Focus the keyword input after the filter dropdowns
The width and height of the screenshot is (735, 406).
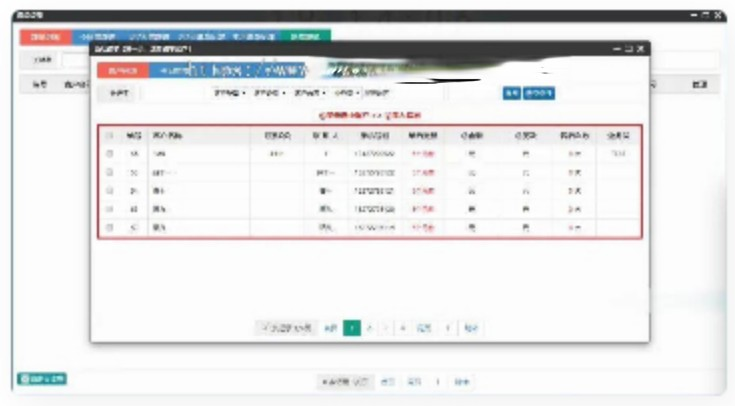point(403,93)
